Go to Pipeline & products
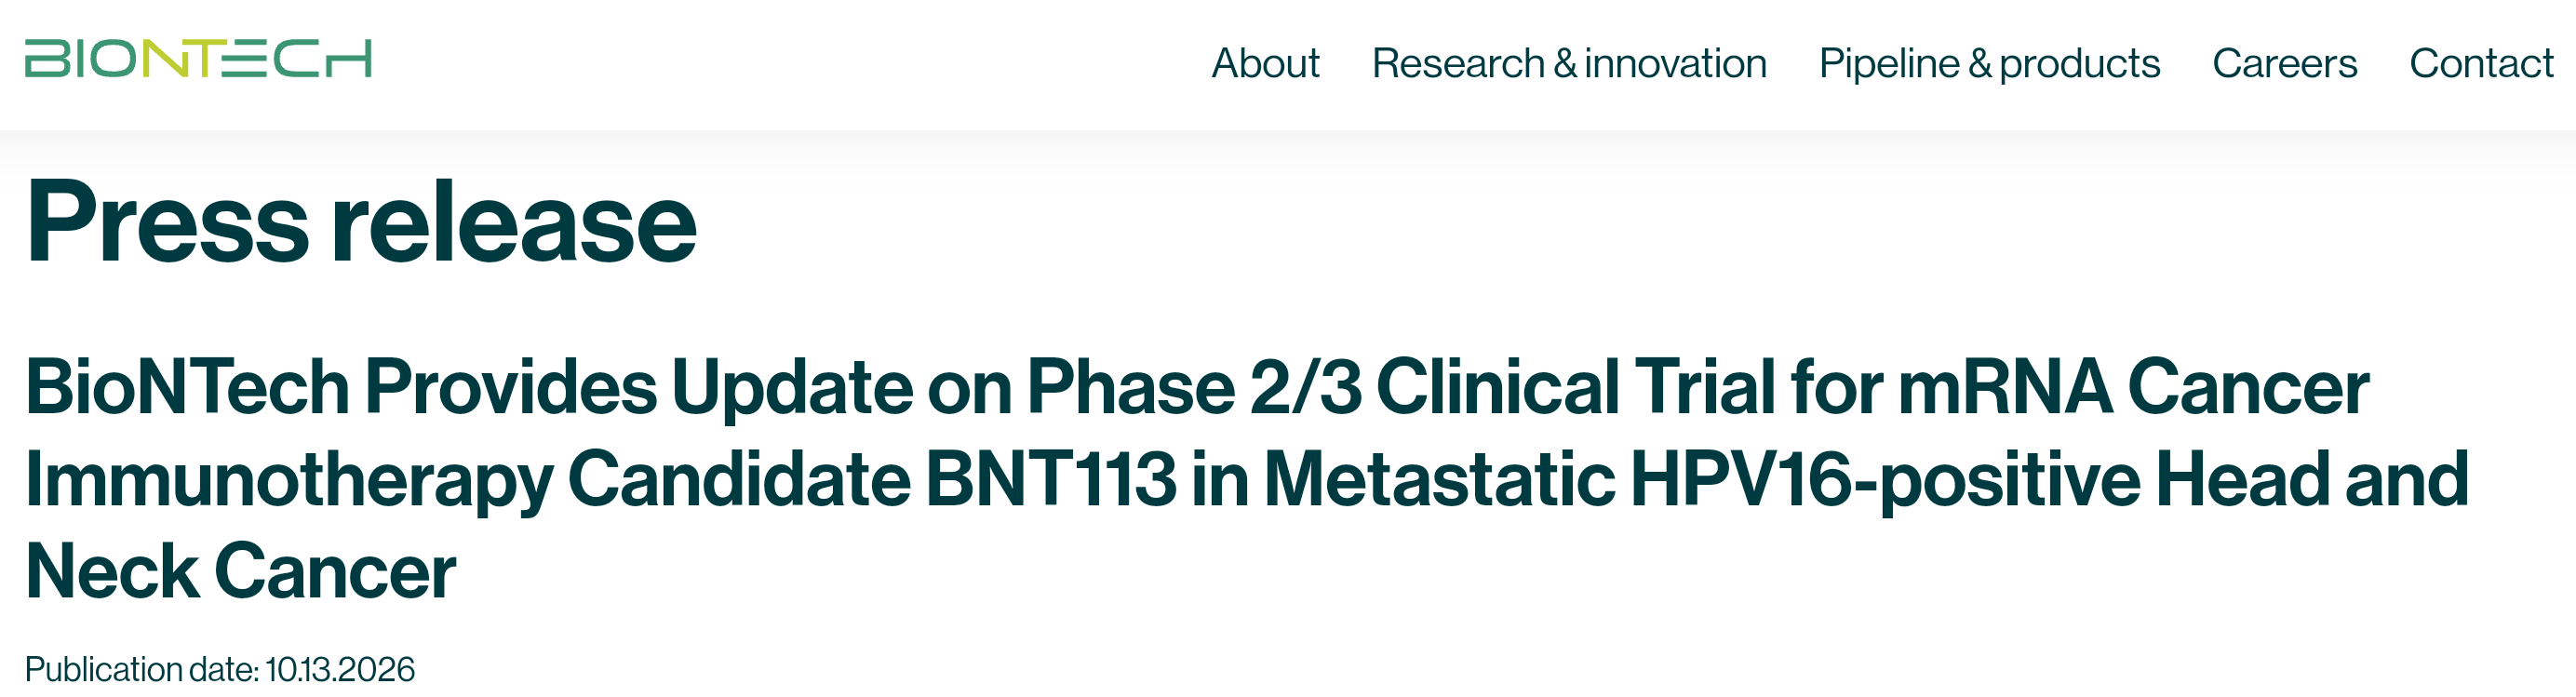Screen dimensions: 2576x697 pos(1989,64)
